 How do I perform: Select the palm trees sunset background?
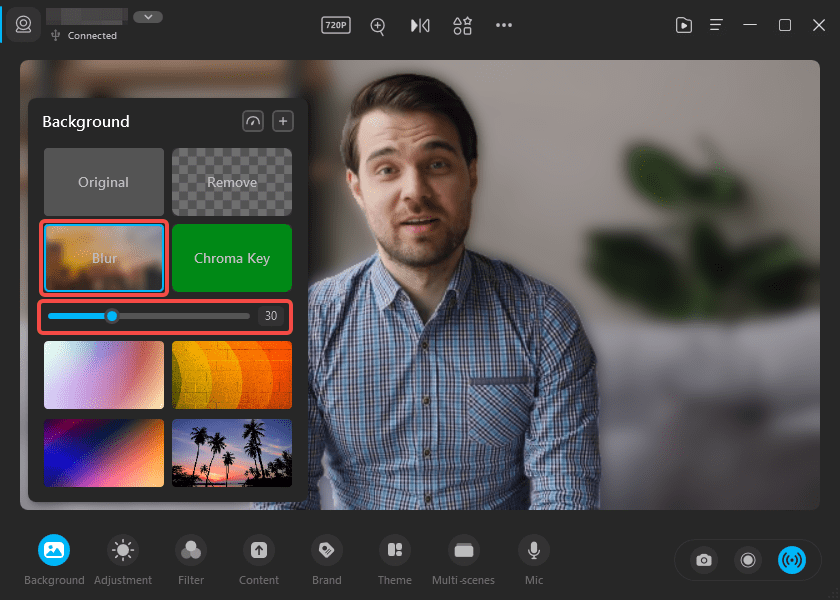[x=232, y=452]
